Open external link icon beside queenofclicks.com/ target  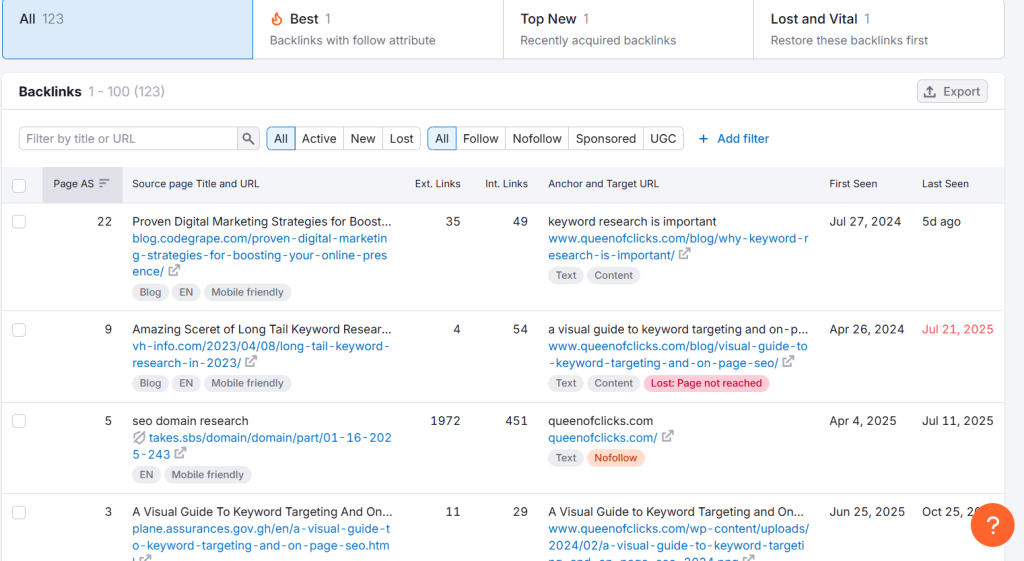pyautogui.click(x=667, y=436)
